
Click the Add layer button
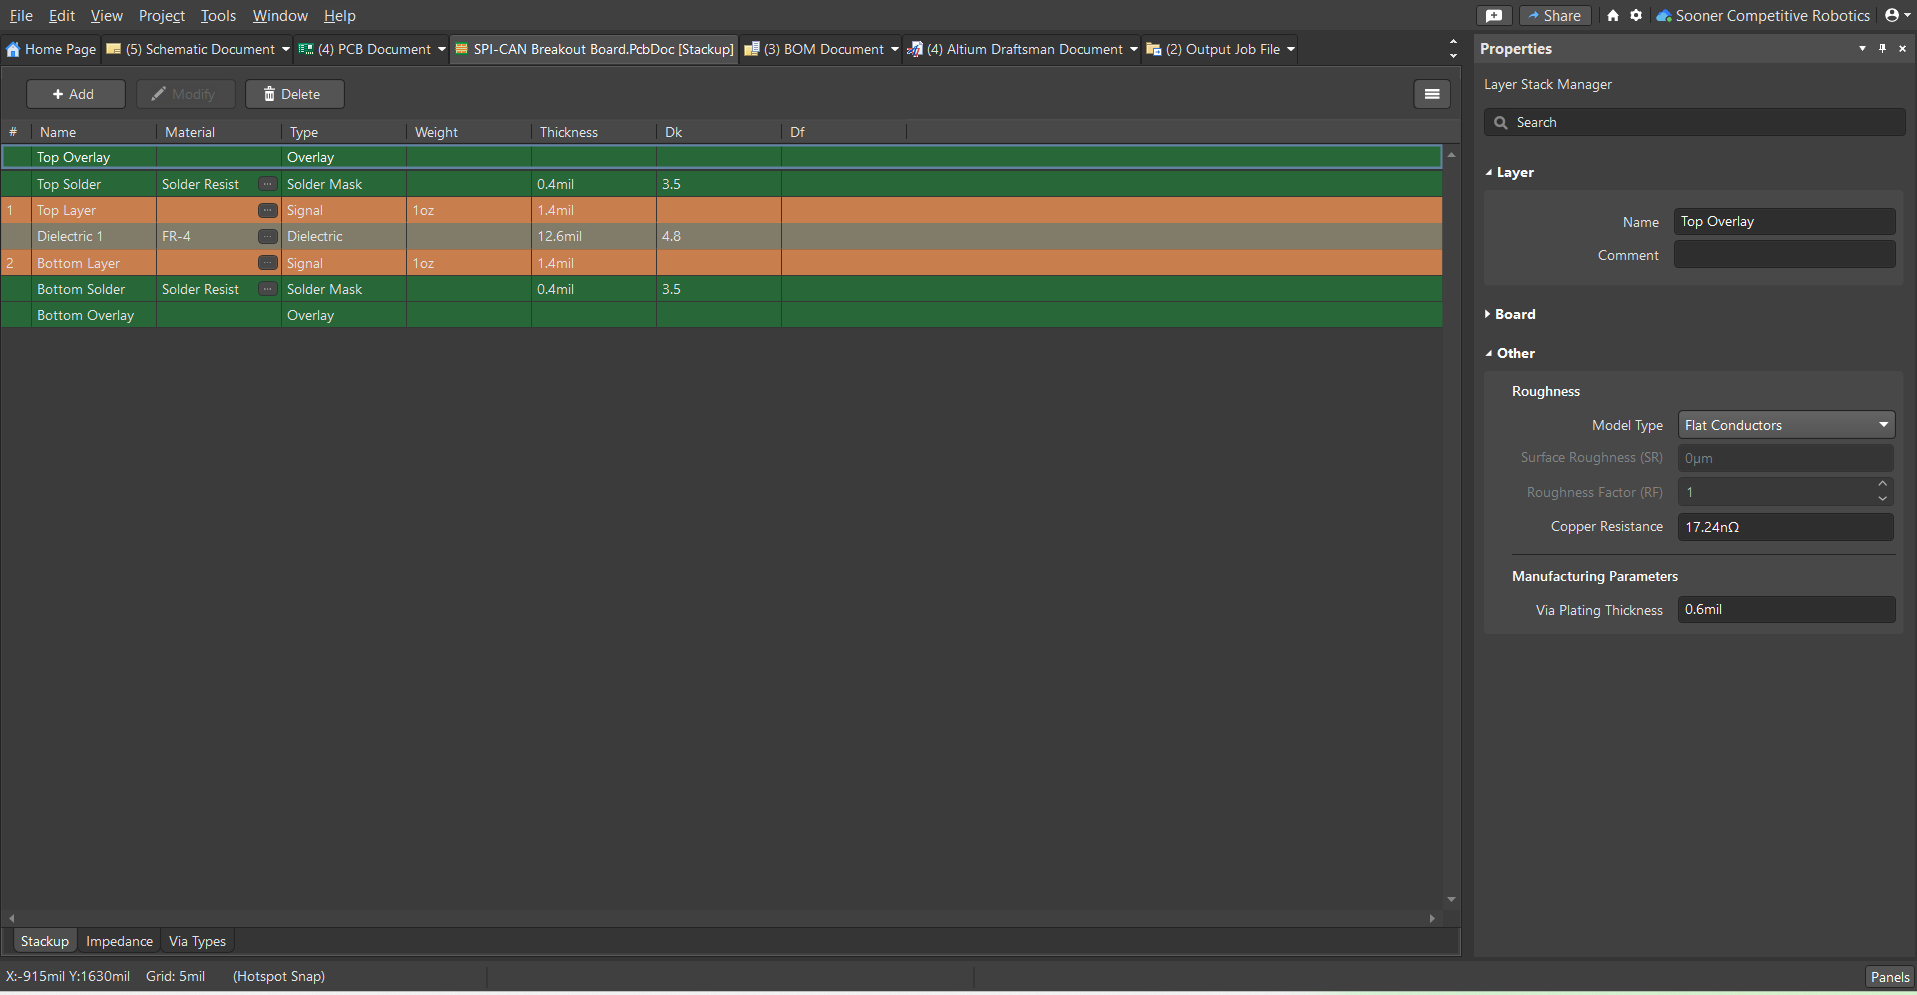tap(75, 94)
